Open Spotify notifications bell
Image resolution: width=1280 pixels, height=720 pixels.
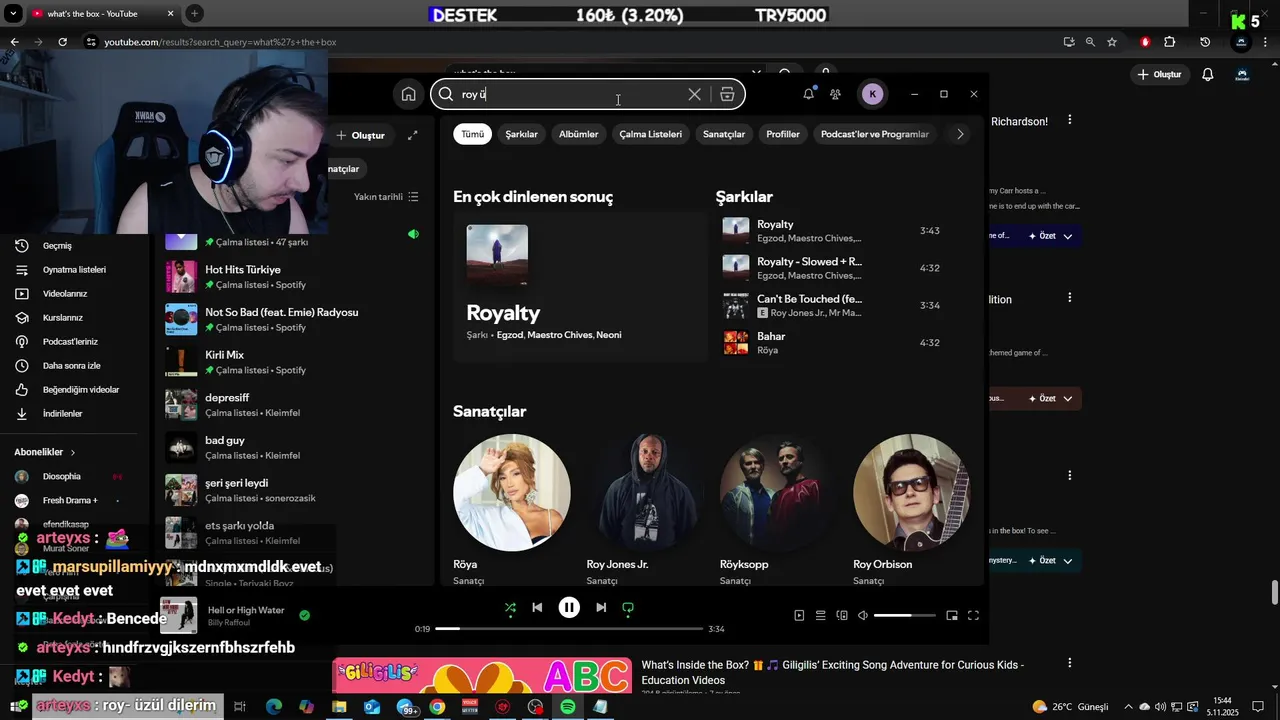808,94
